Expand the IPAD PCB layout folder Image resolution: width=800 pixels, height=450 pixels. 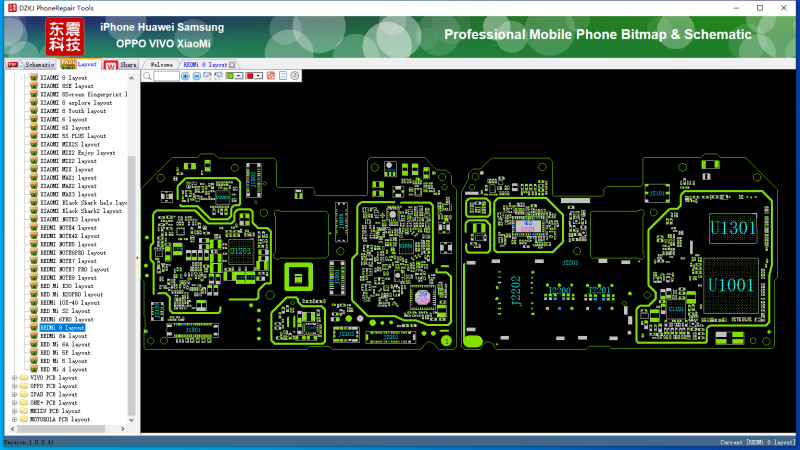pos(14,395)
